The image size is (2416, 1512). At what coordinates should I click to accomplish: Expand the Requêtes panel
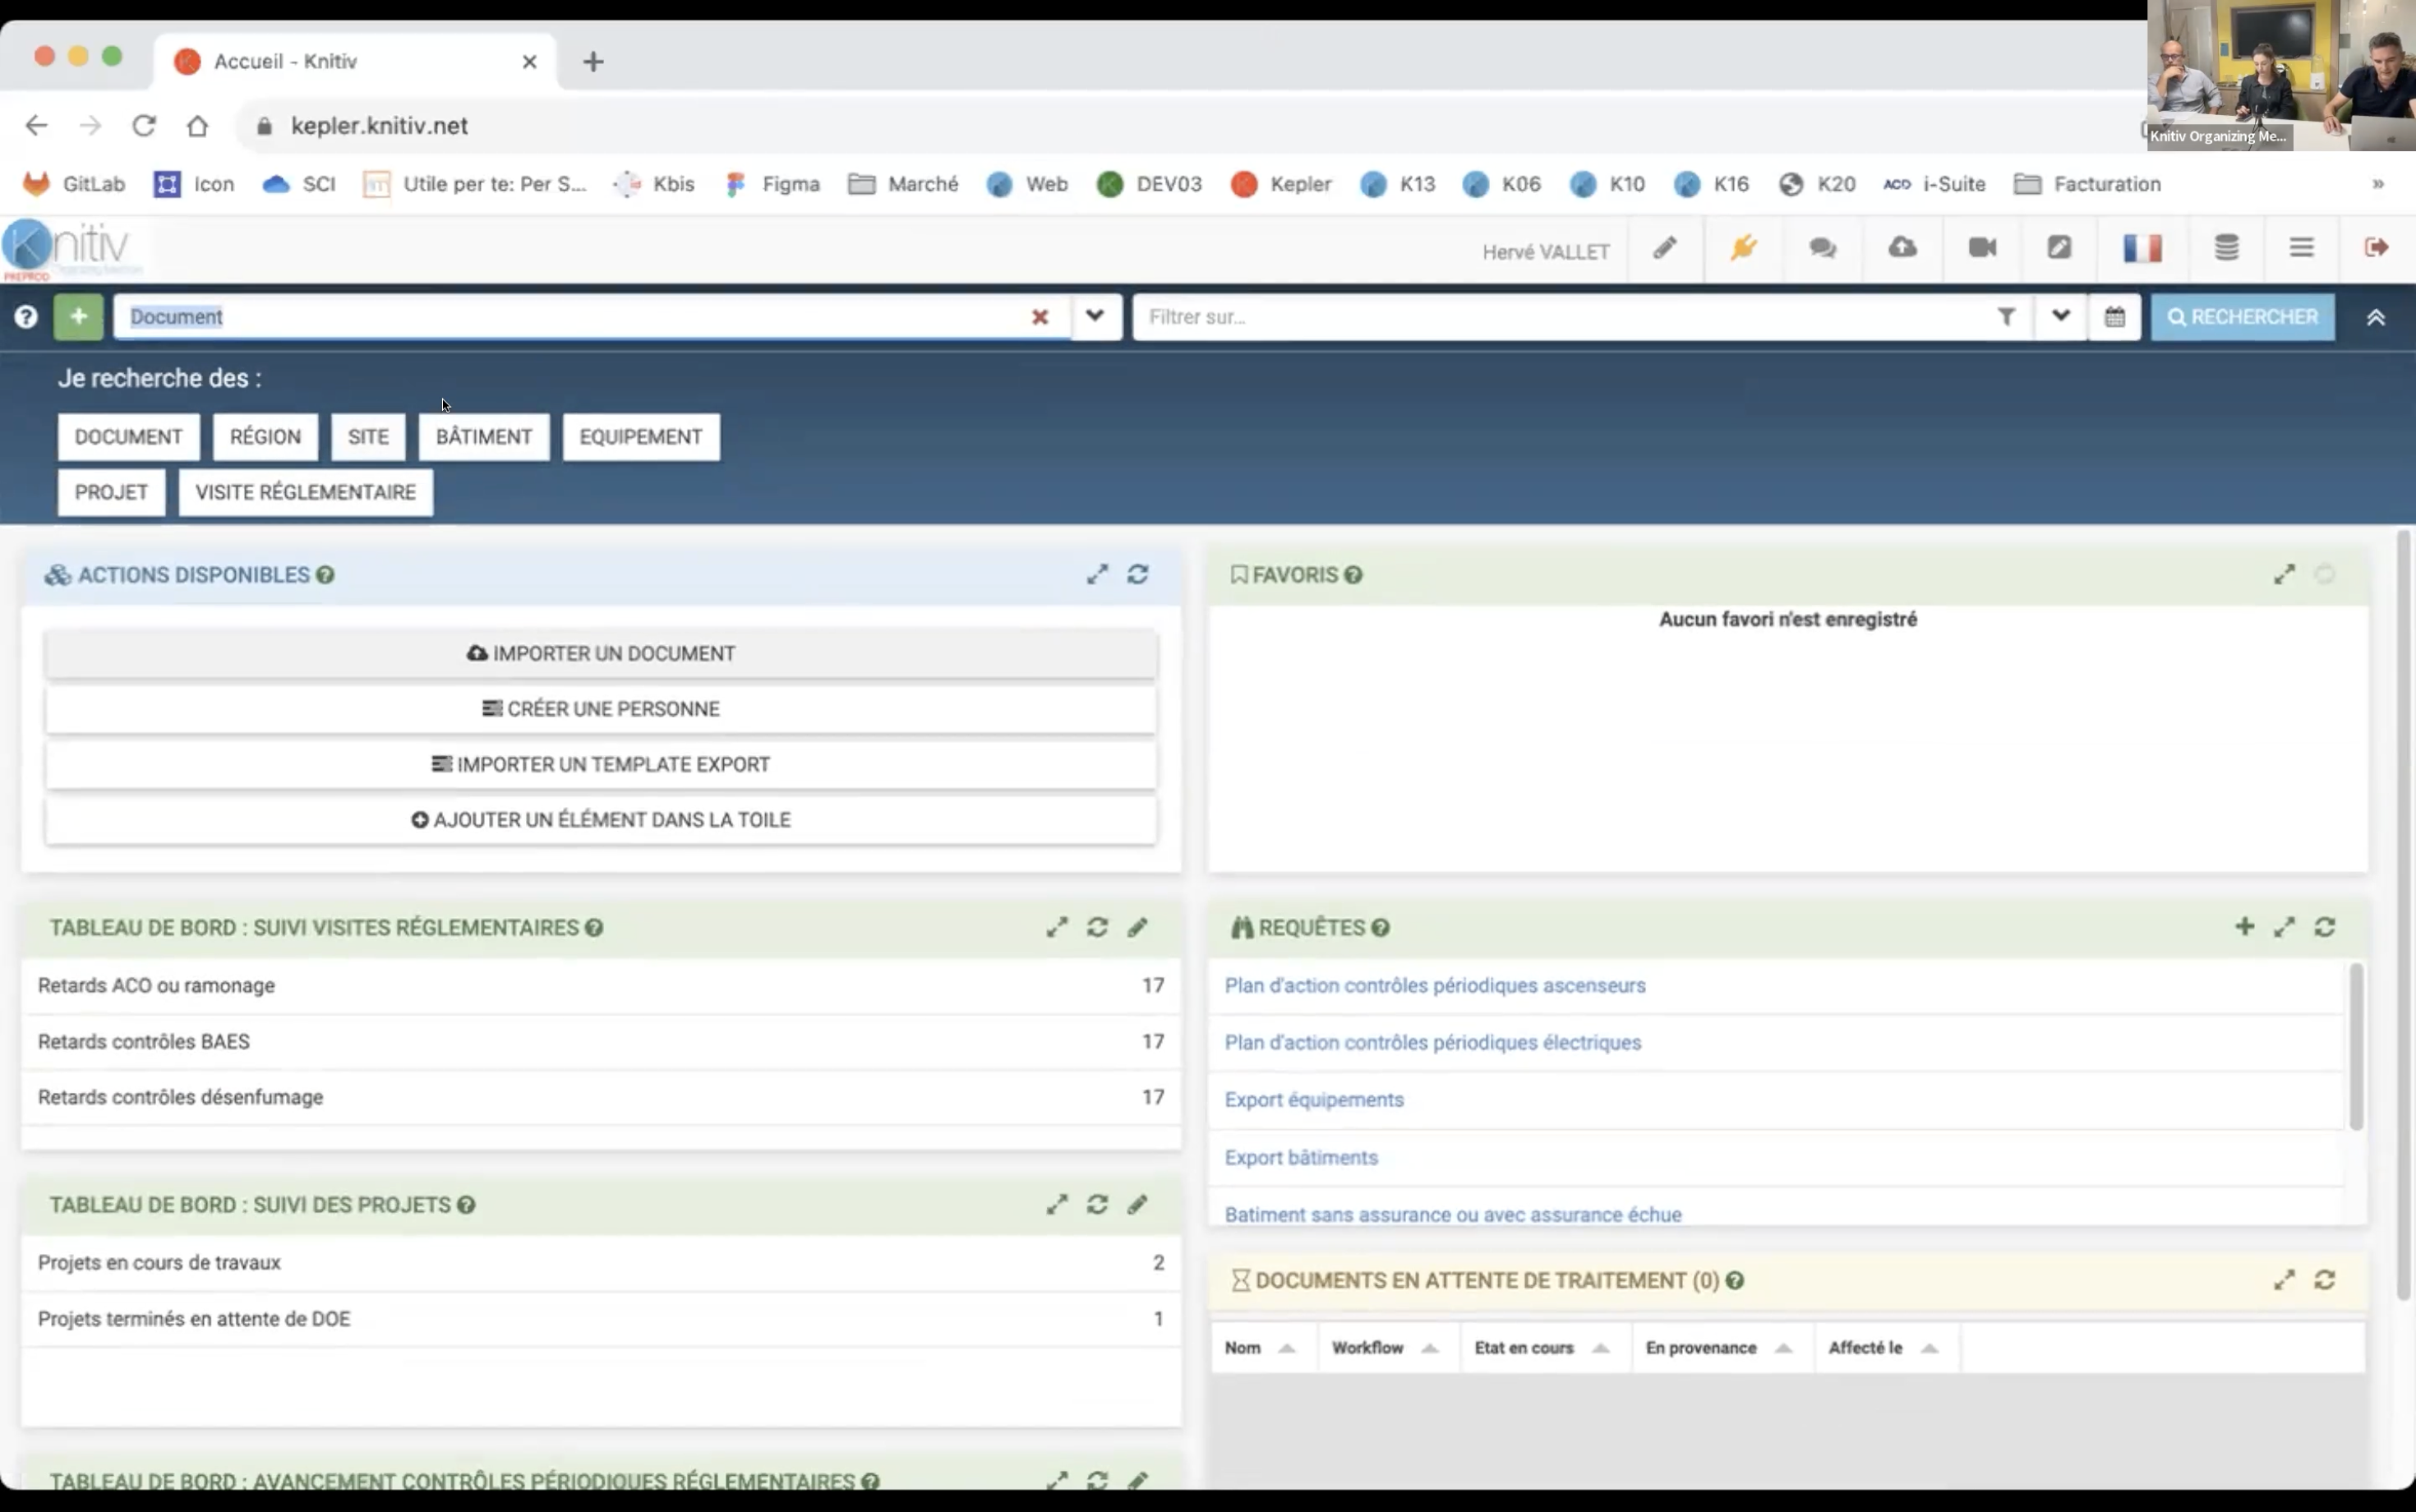coord(2284,927)
